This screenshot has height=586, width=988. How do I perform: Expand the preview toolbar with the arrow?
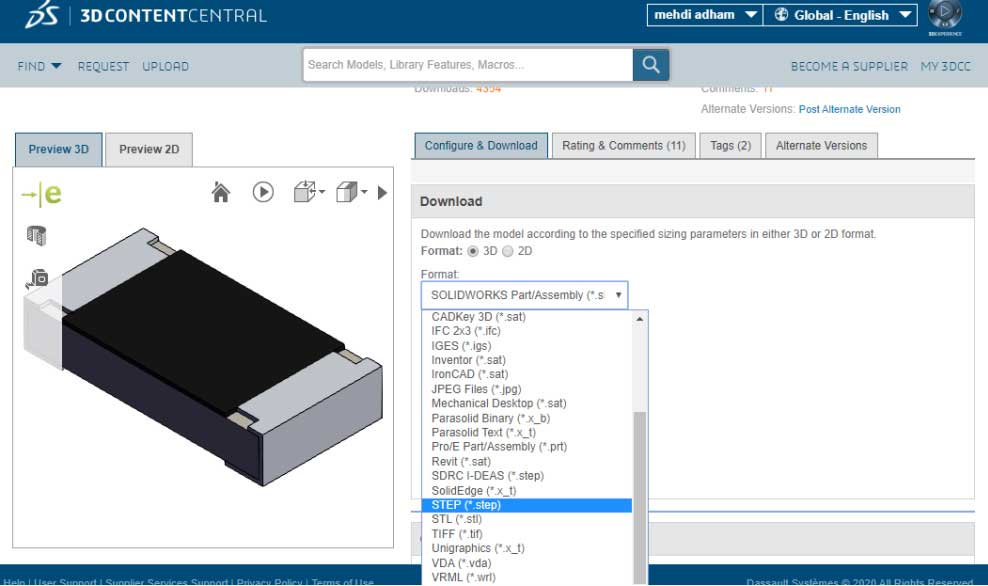pos(383,192)
